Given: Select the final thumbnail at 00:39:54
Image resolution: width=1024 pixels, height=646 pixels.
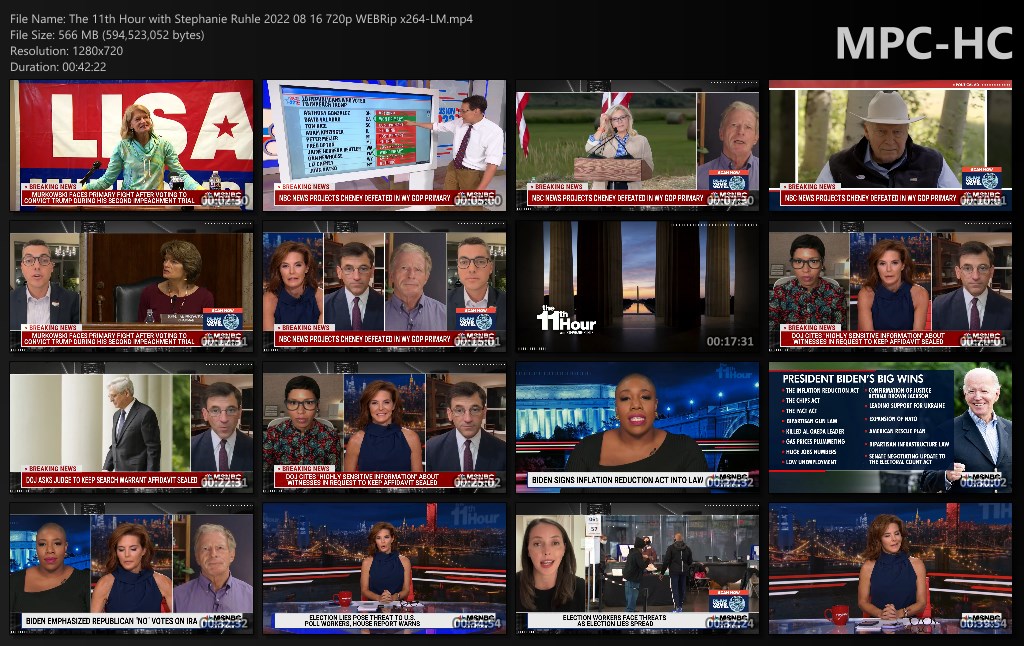Looking at the screenshot, I should pyautogui.click(x=890, y=568).
